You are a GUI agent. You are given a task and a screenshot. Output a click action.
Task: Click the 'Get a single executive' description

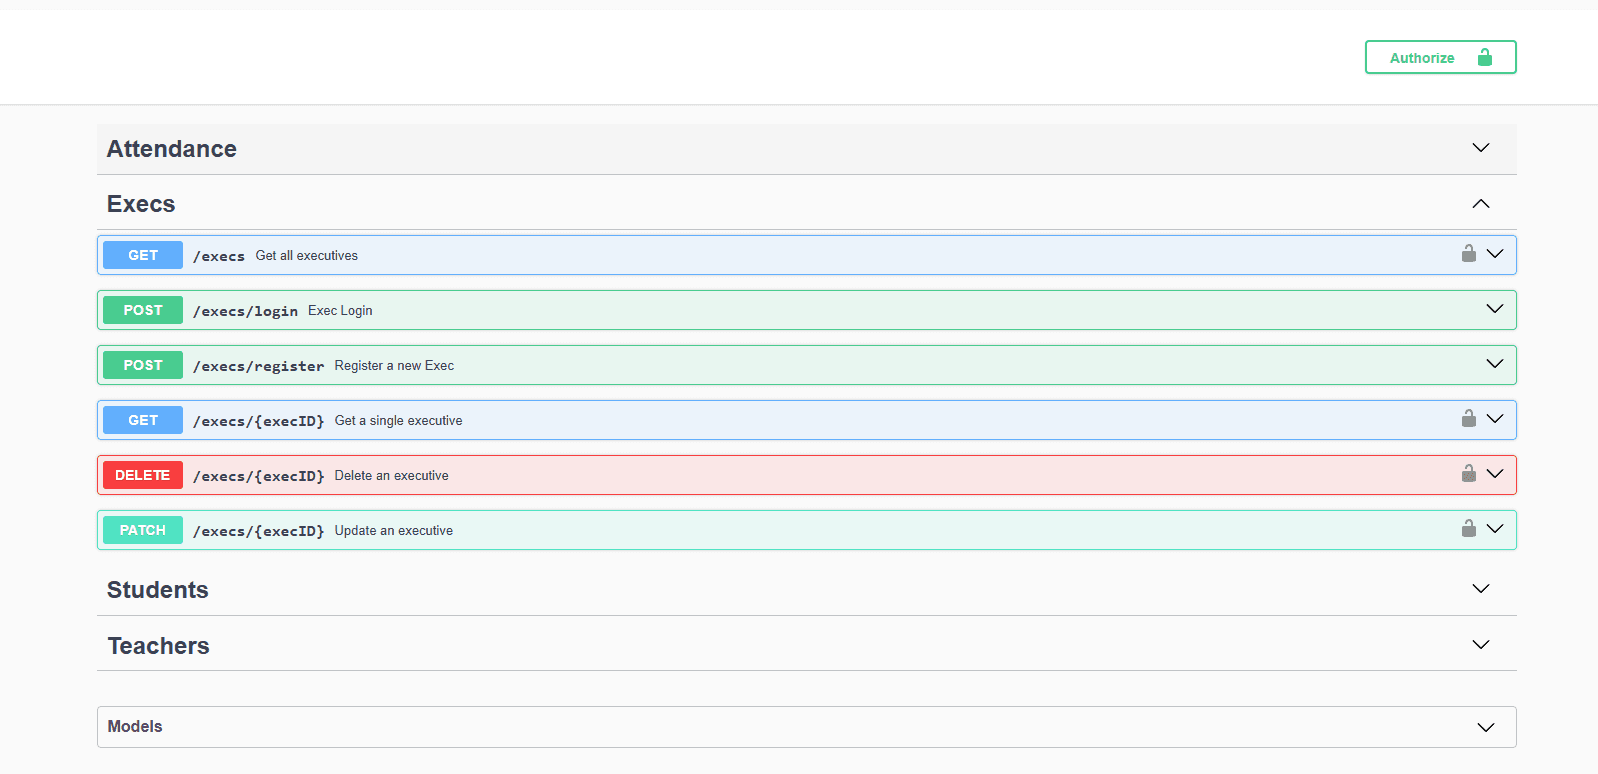click(x=398, y=420)
